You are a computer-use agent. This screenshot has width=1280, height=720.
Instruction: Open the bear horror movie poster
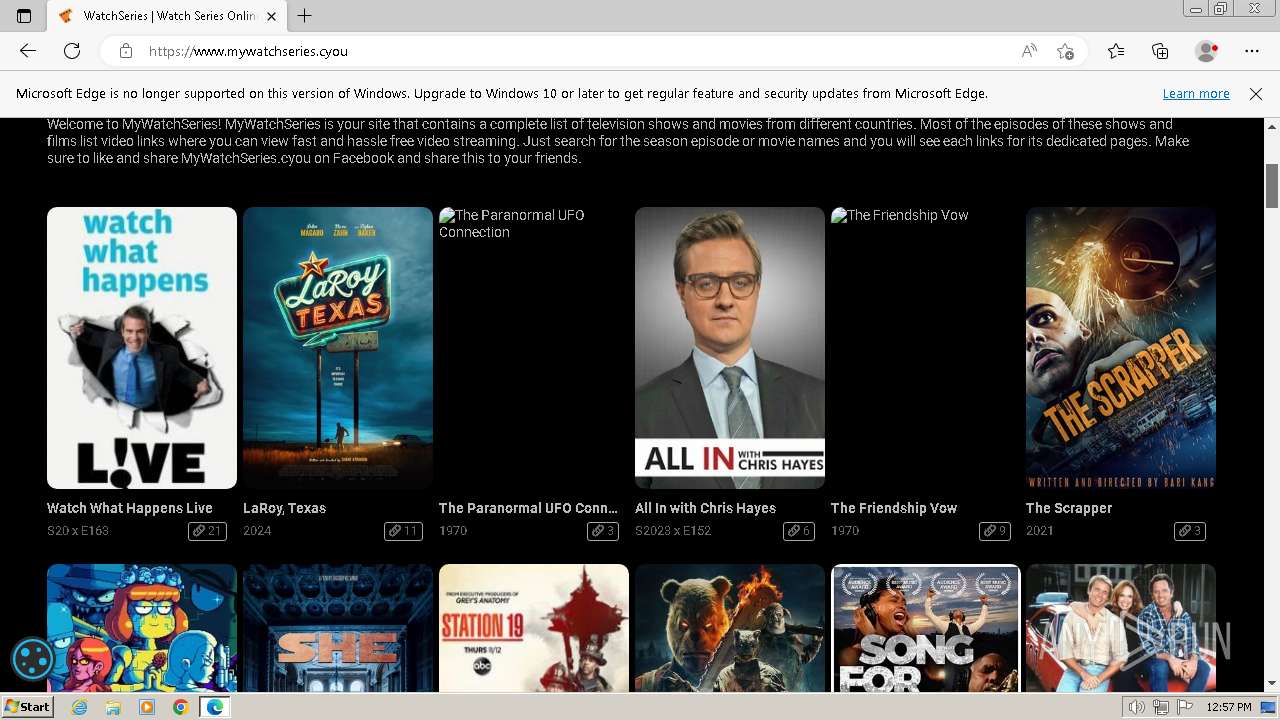point(730,628)
